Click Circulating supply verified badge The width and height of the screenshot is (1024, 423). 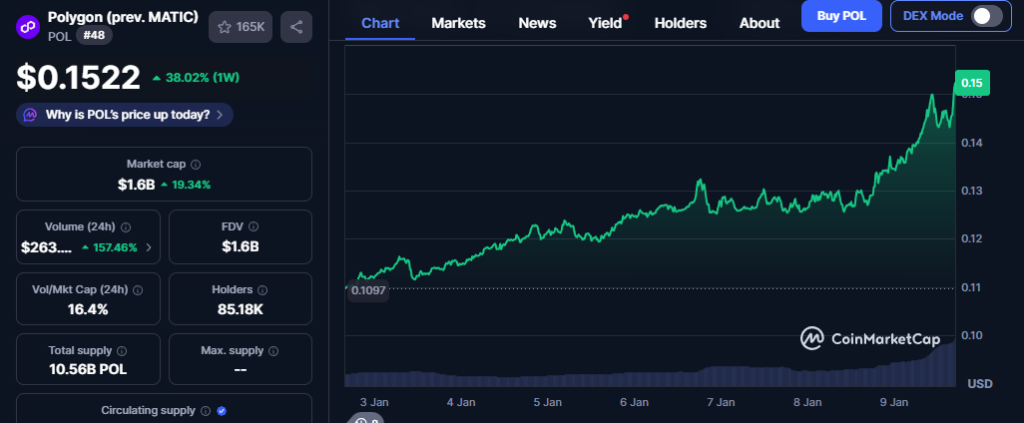coord(221,410)
